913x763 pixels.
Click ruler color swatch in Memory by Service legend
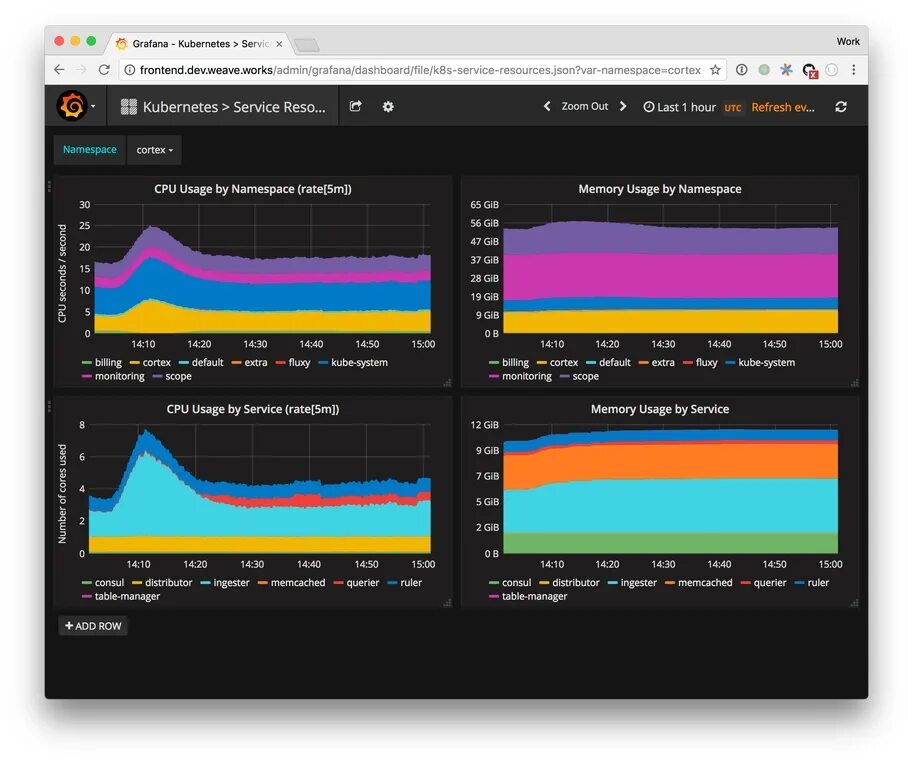[x=799, y=582]
